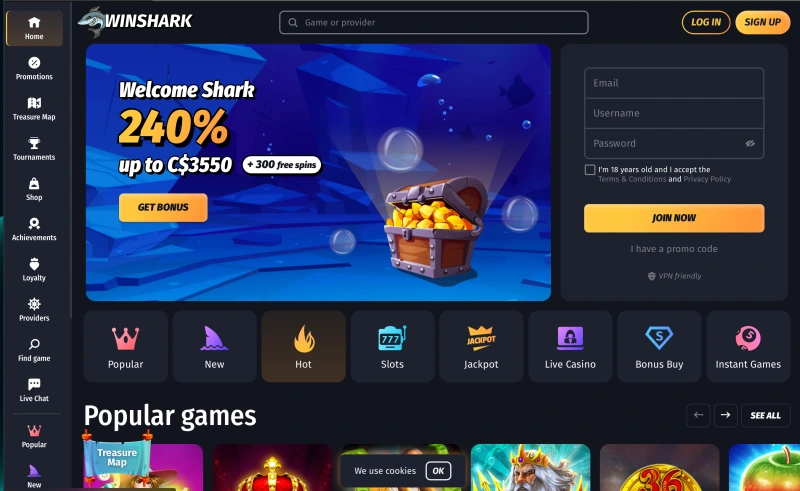Open the Providers wheel icon
800x491 pixels.
(x=34, y=304)
